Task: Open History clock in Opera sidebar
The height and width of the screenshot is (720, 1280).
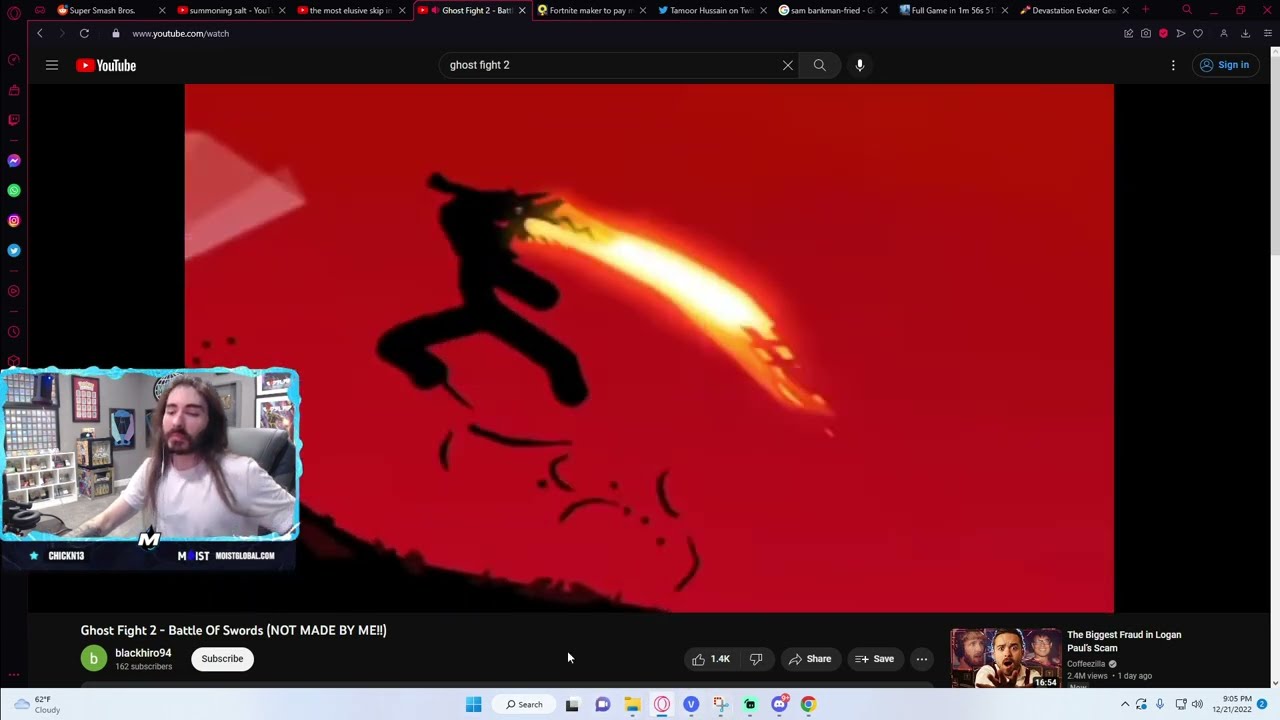Action: (x=14, y=332)
